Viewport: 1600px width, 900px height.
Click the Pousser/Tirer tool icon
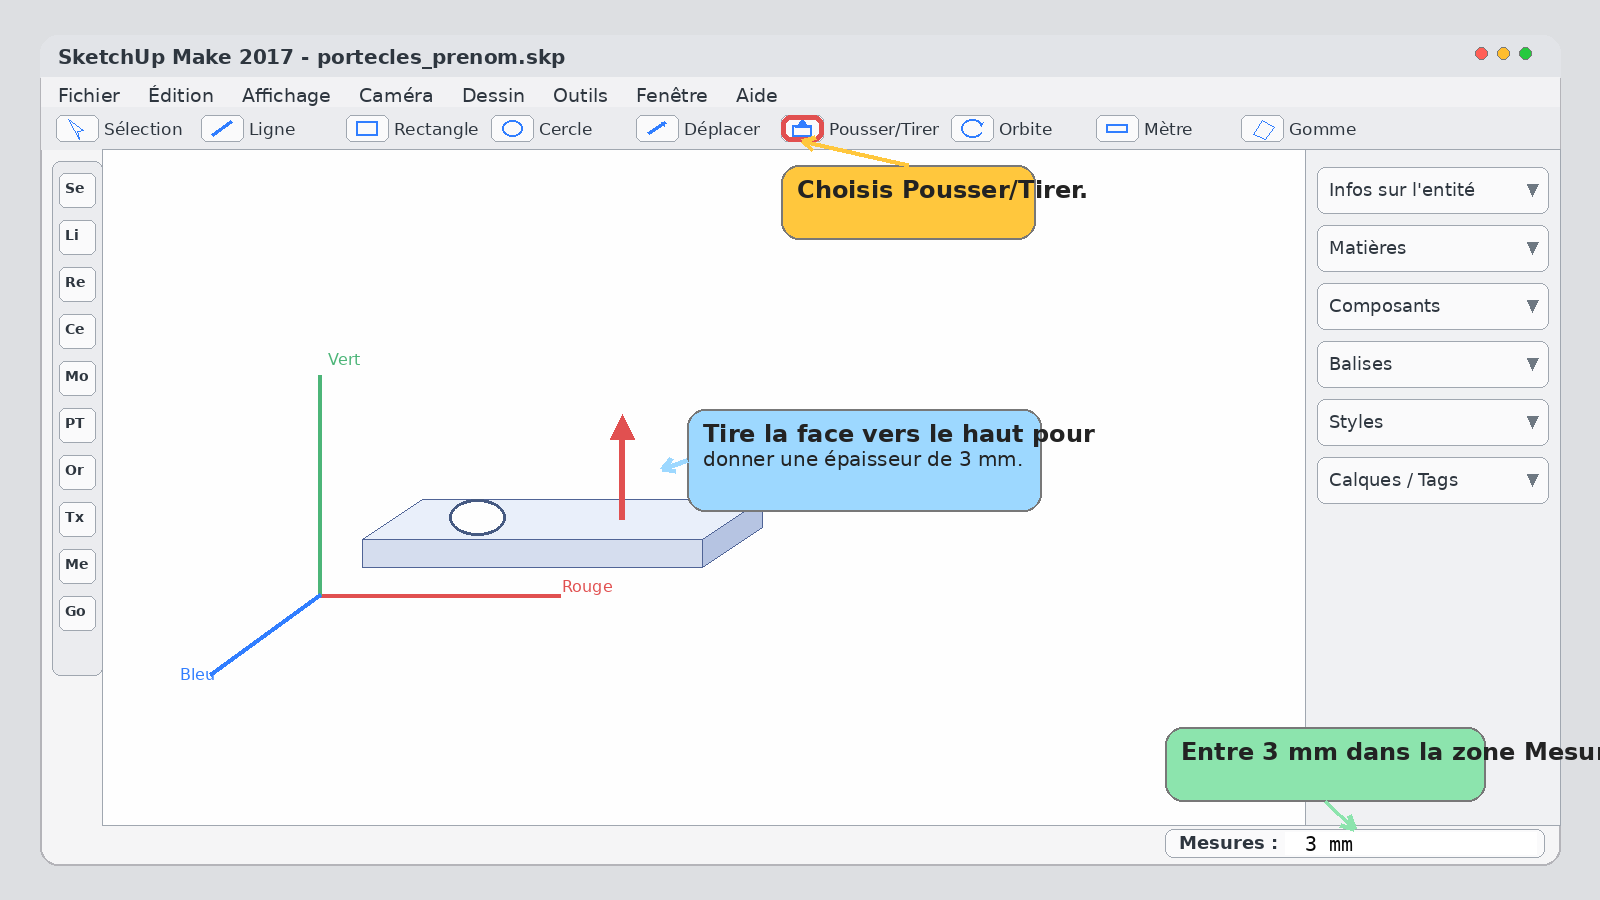click(802, 129)
